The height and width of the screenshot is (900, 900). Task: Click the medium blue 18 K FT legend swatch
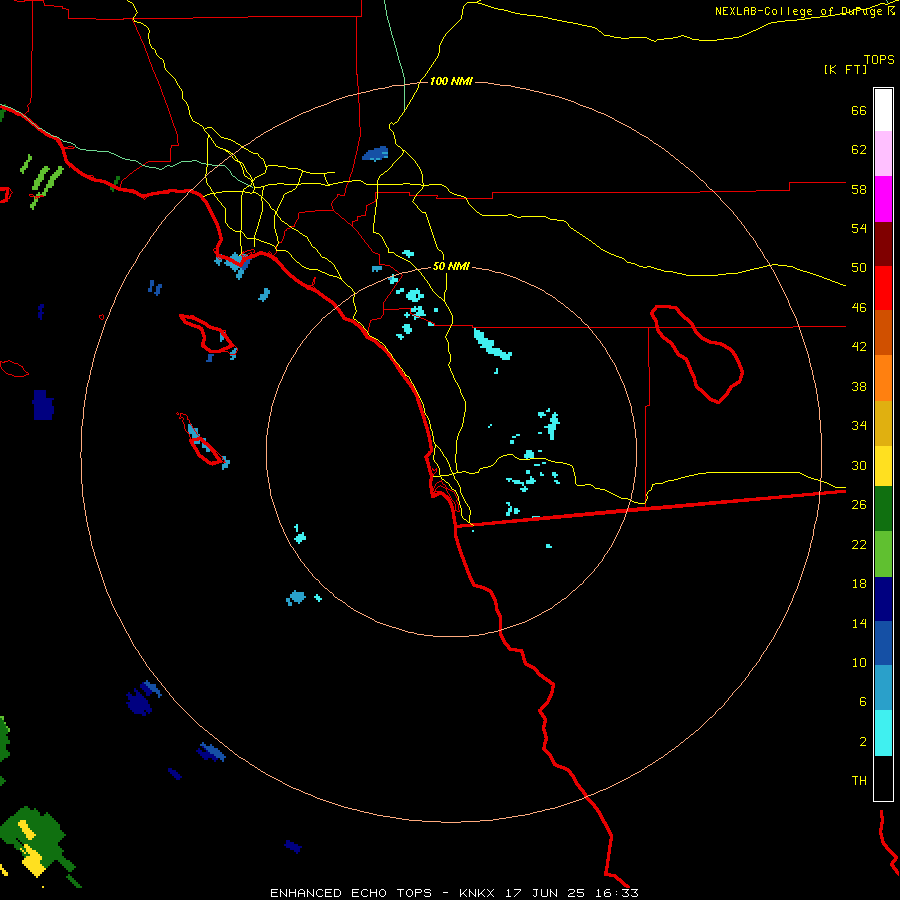point(883,643)
